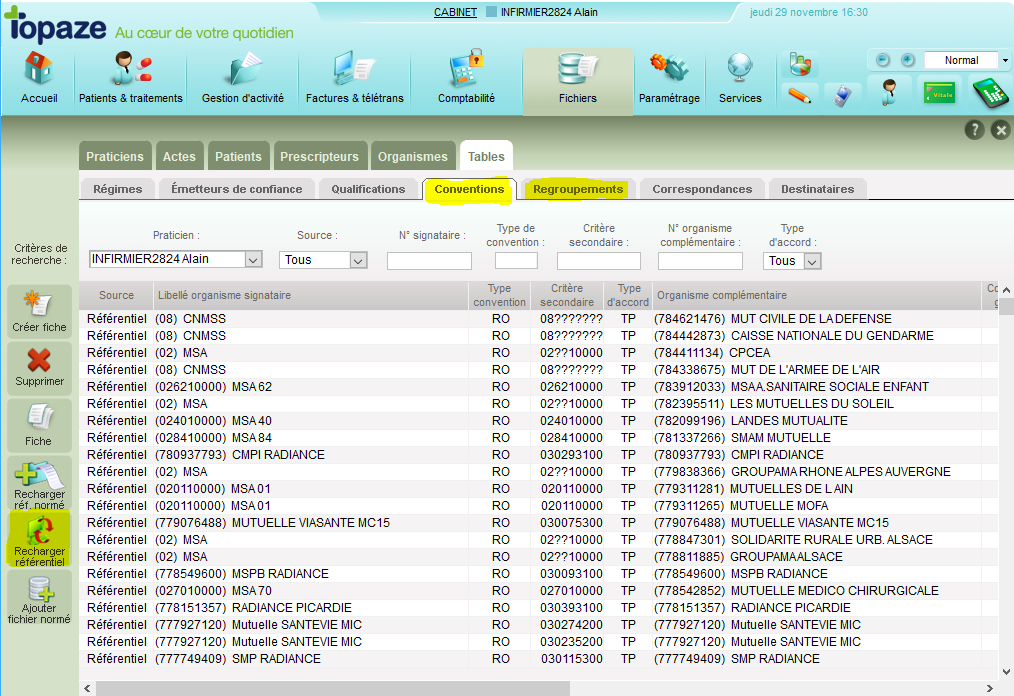
Task: Click the green Vitale card icon
Action: click(x=939, y=94)
